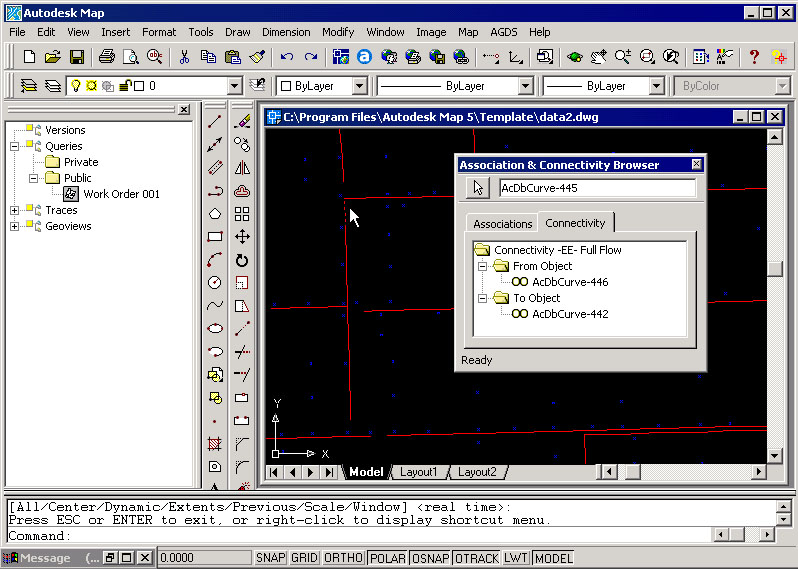Collapse the From Object node
The image size is (798, 569).
[x=483, y=266]
